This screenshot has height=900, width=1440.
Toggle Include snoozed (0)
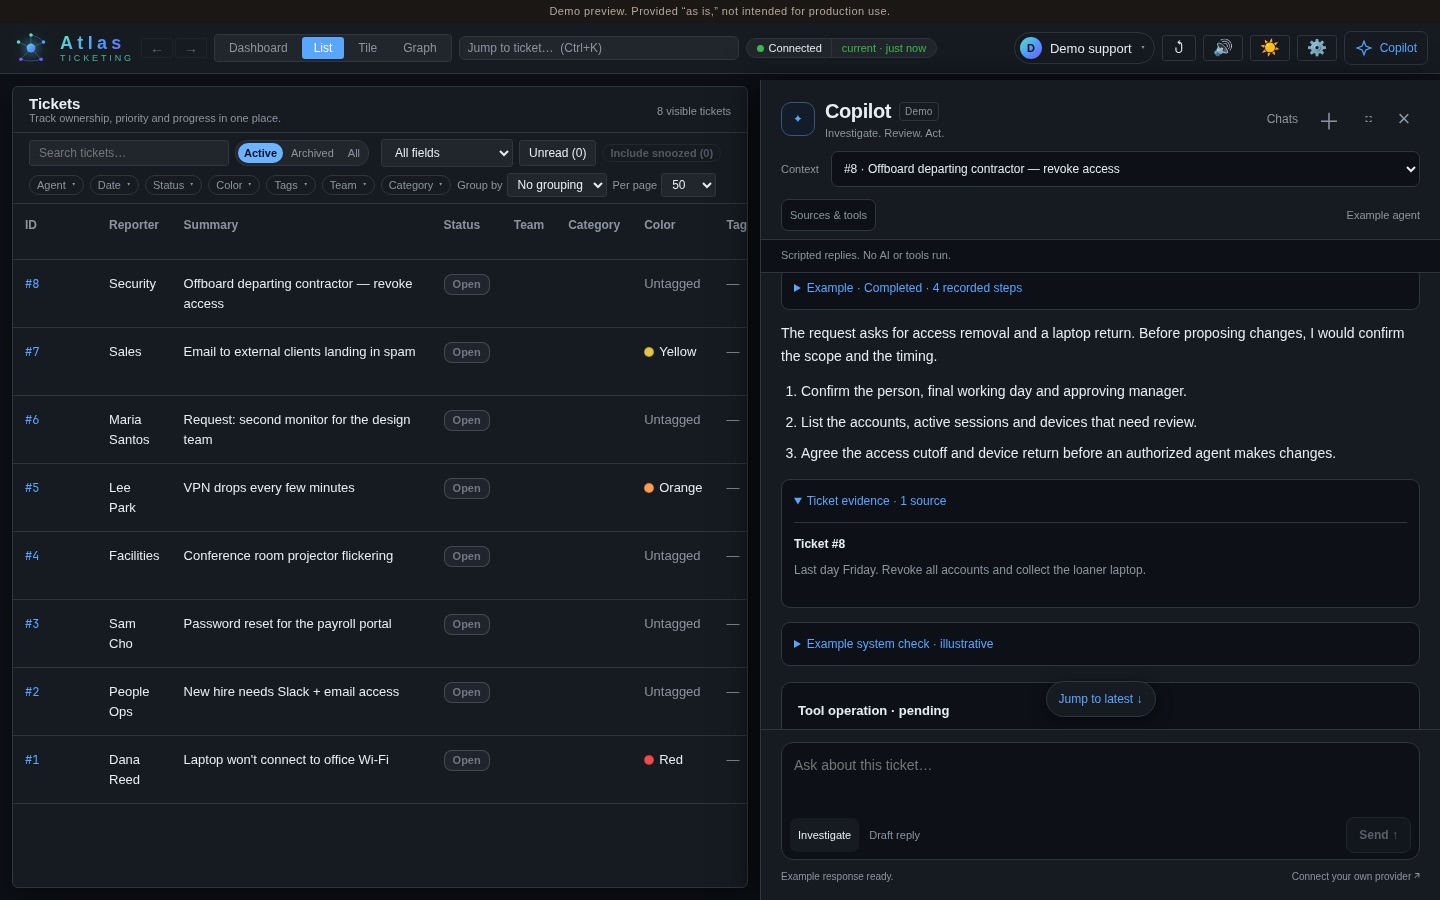[661, 153]
